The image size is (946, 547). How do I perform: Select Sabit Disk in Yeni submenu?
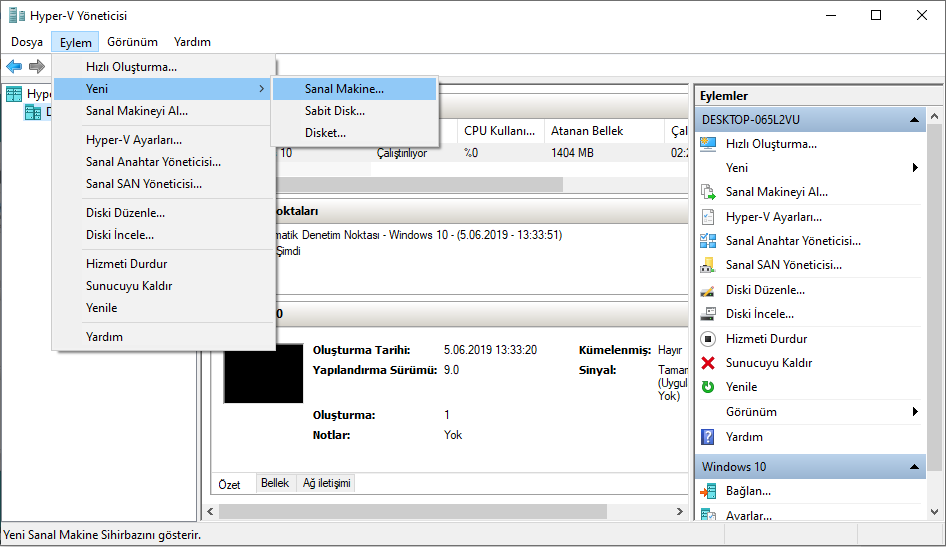[x=354, y=111]
